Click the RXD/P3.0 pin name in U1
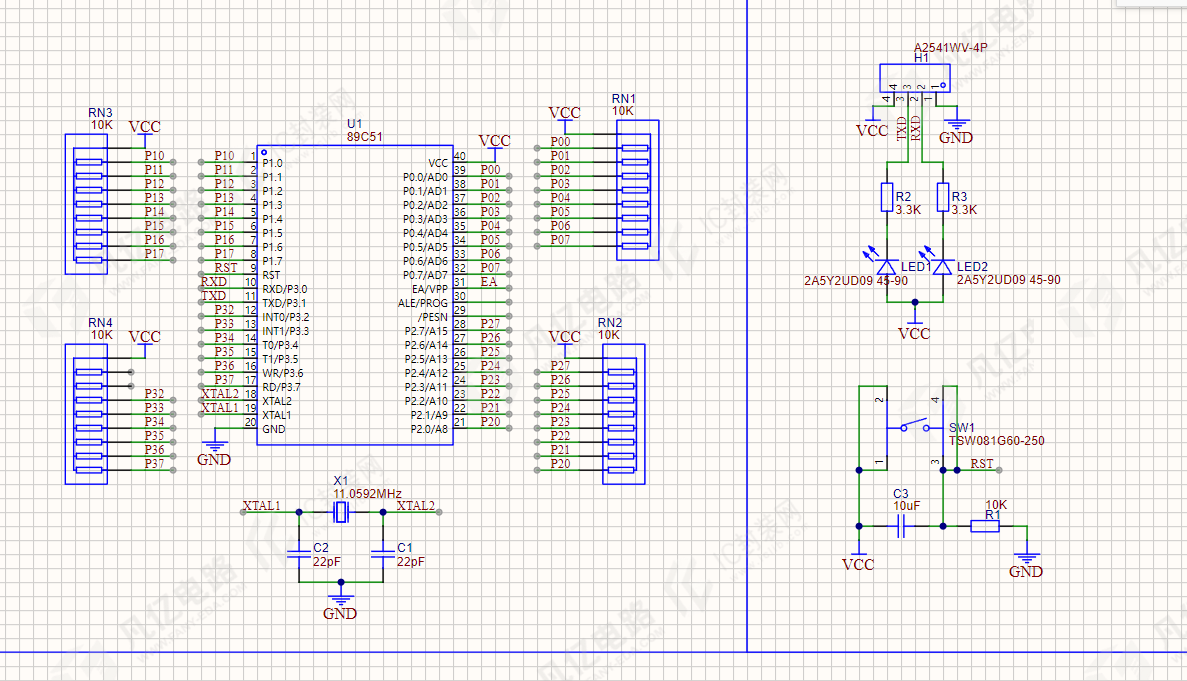Viewport: 1187px width, 681px height. pyautogui.click(x=285, y=289)
